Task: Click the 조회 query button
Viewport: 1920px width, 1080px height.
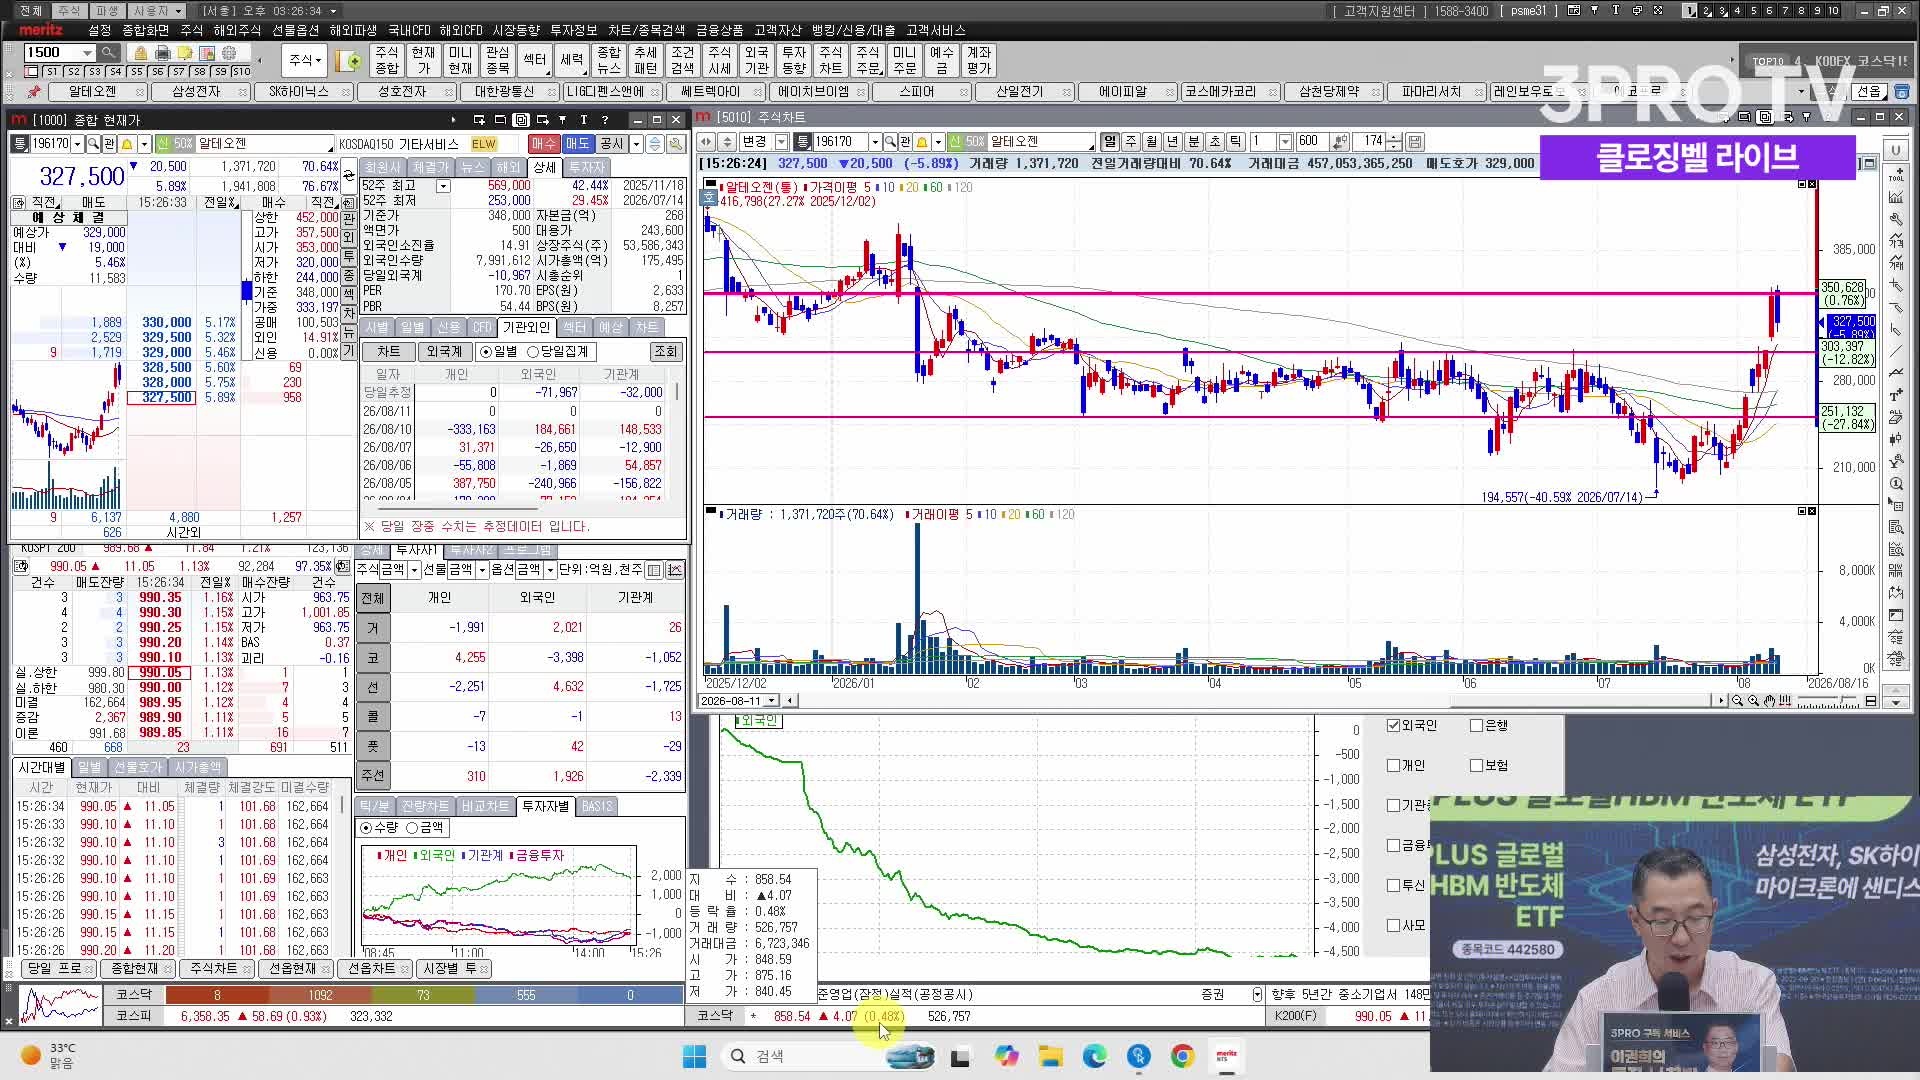Action: [665, 352]
